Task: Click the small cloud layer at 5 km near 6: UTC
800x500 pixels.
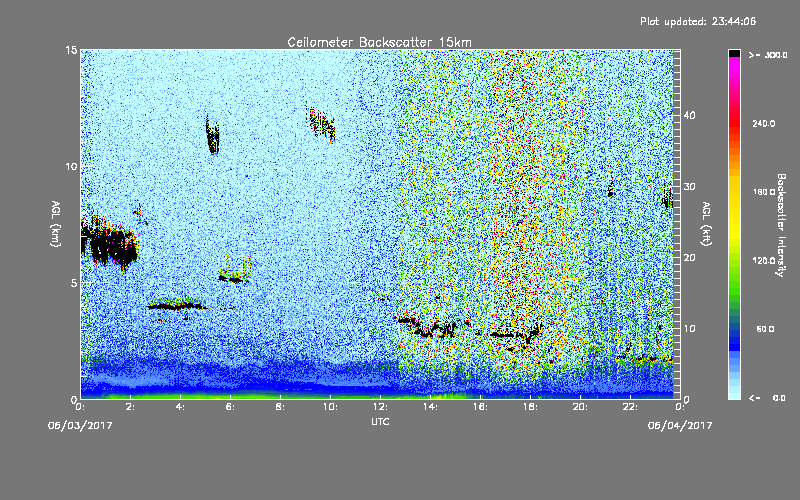Action: [x=234, y=278]
